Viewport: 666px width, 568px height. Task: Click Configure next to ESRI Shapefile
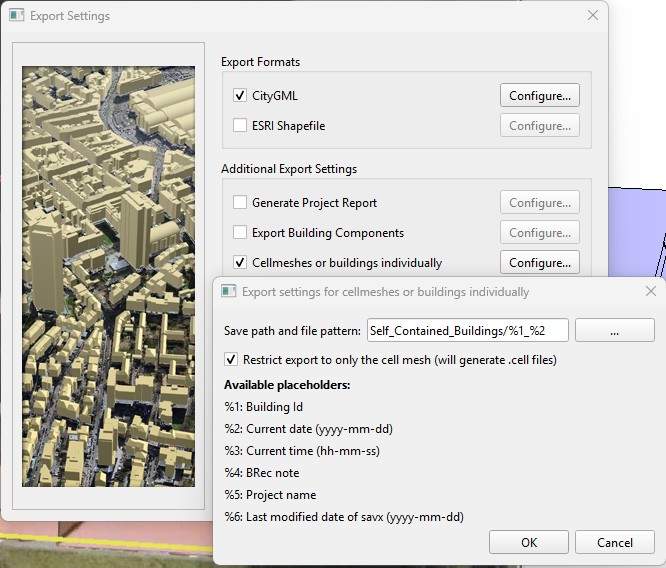pyautogui.click(x=539, y=126)
